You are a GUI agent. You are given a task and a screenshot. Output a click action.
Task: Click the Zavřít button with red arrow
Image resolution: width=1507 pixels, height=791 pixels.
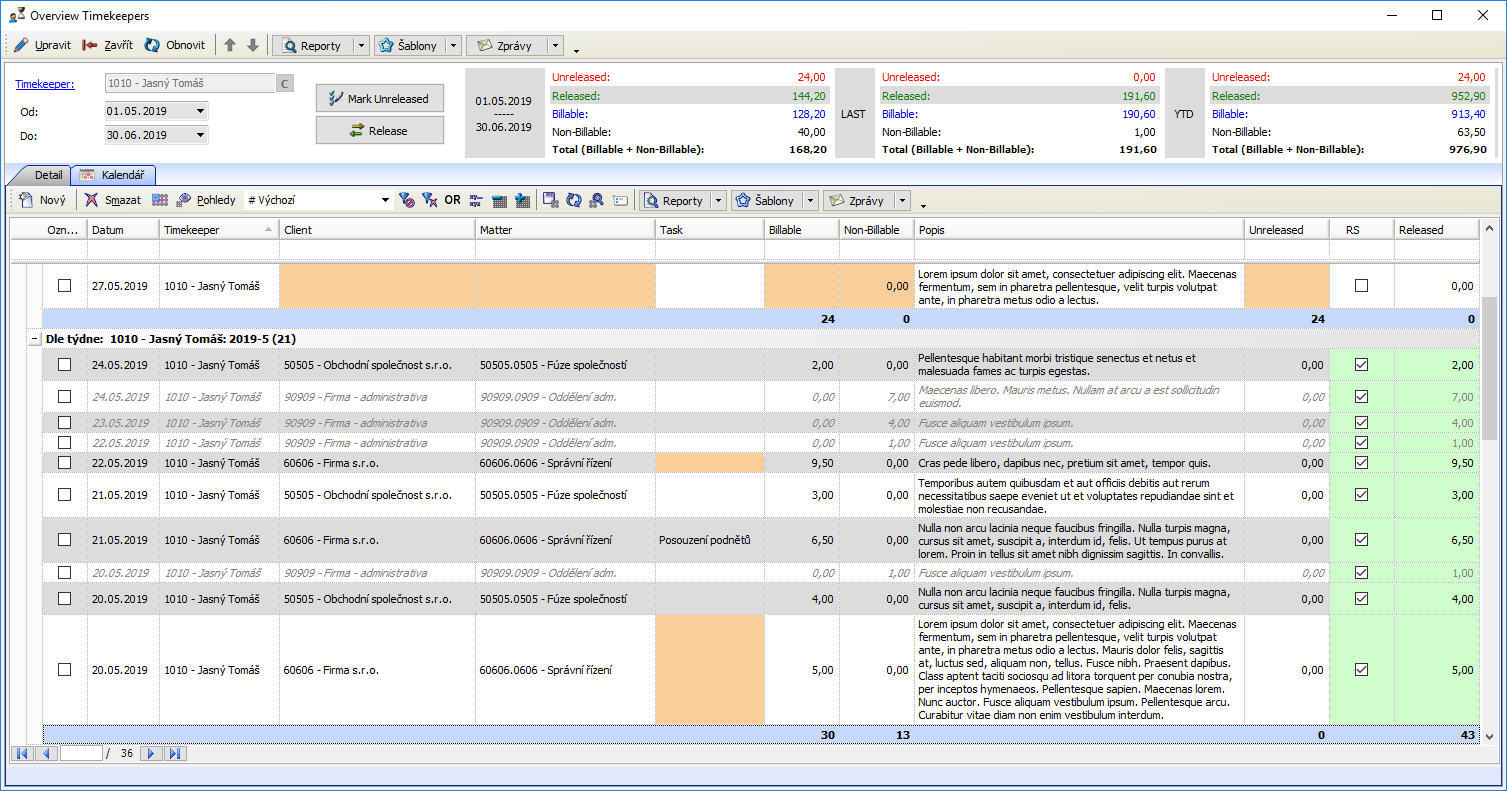107,45
